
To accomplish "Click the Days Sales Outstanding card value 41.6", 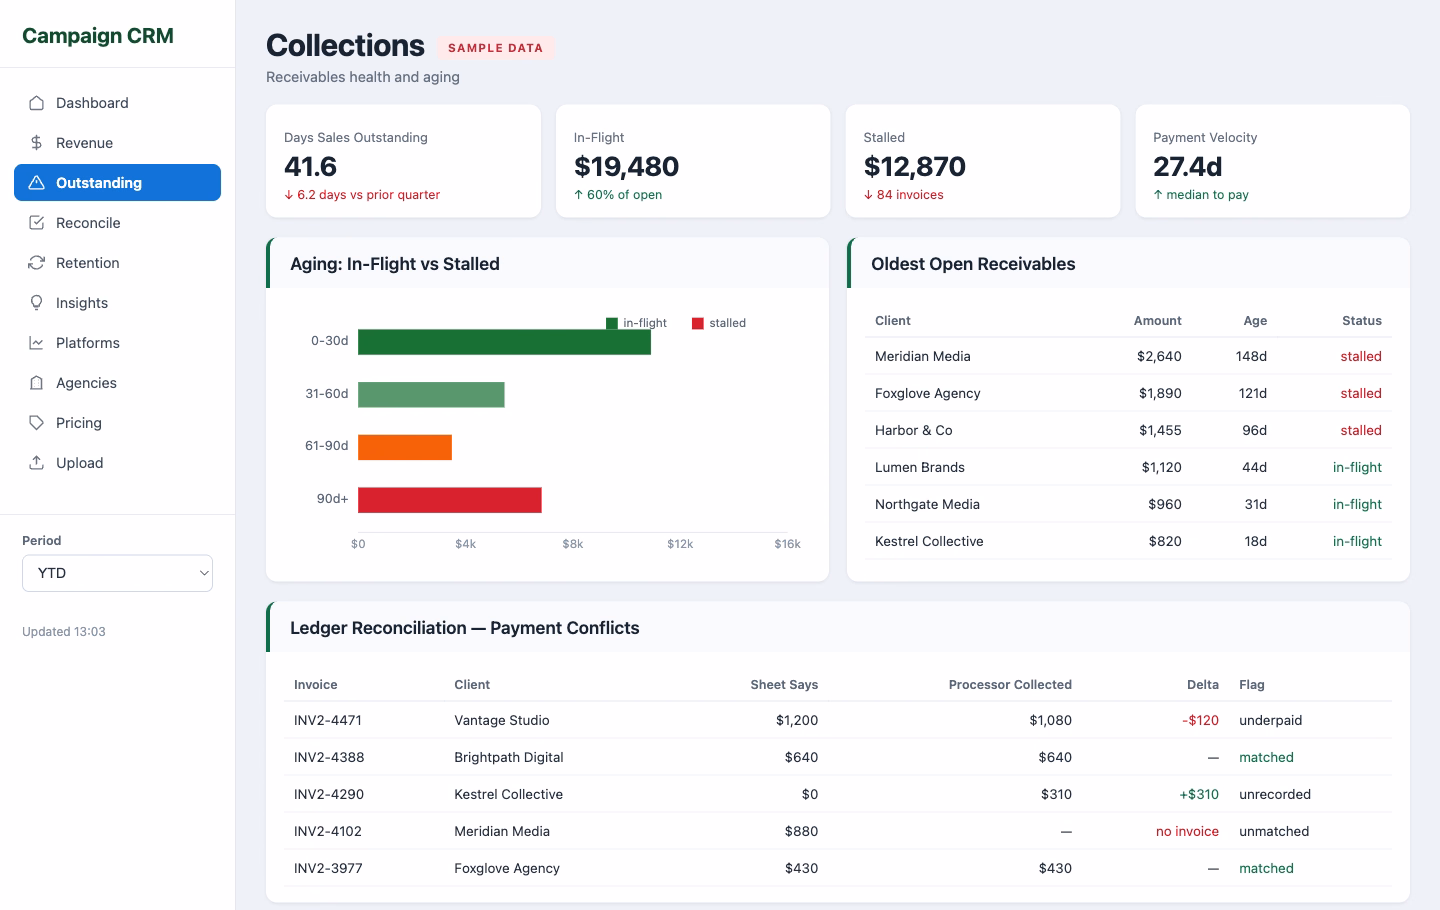I will pos(310,166).
